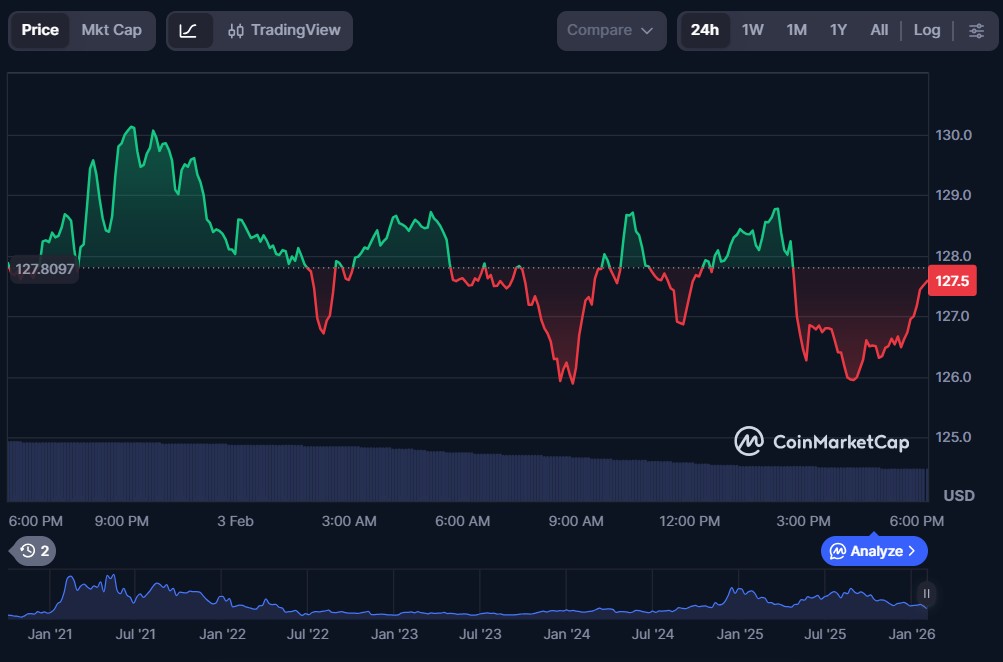Image resolution: width=1003 pixels, height=662 pixels.
Task: Toggle Log scale on the chart
Action: click(x=926, y=30)
